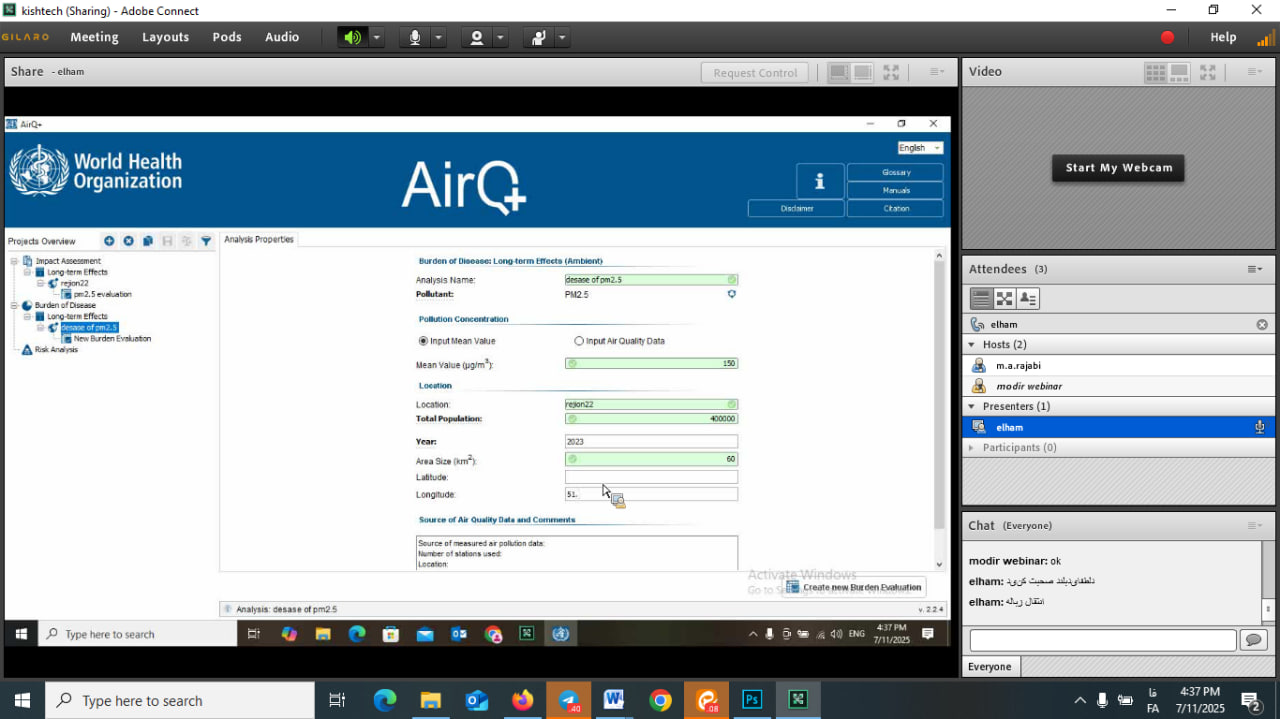Toggle Share pod scroll view icon
The image size is (1280, 719).
[862, 72]
